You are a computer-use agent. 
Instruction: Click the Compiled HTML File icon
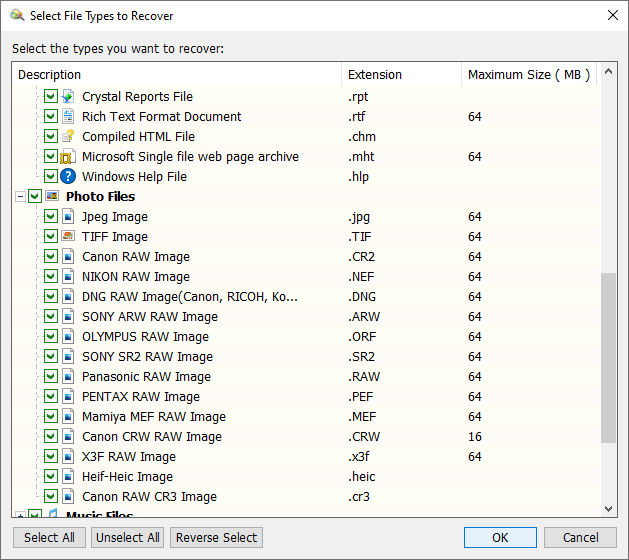click(68, 136)
